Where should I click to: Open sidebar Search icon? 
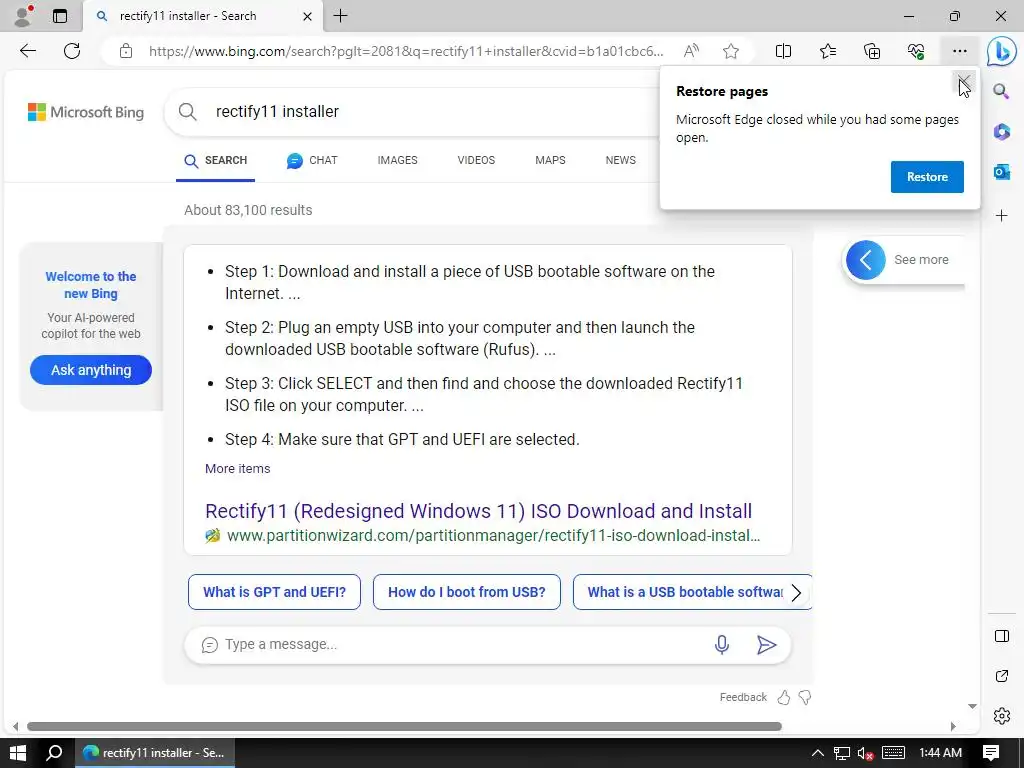1001,91
